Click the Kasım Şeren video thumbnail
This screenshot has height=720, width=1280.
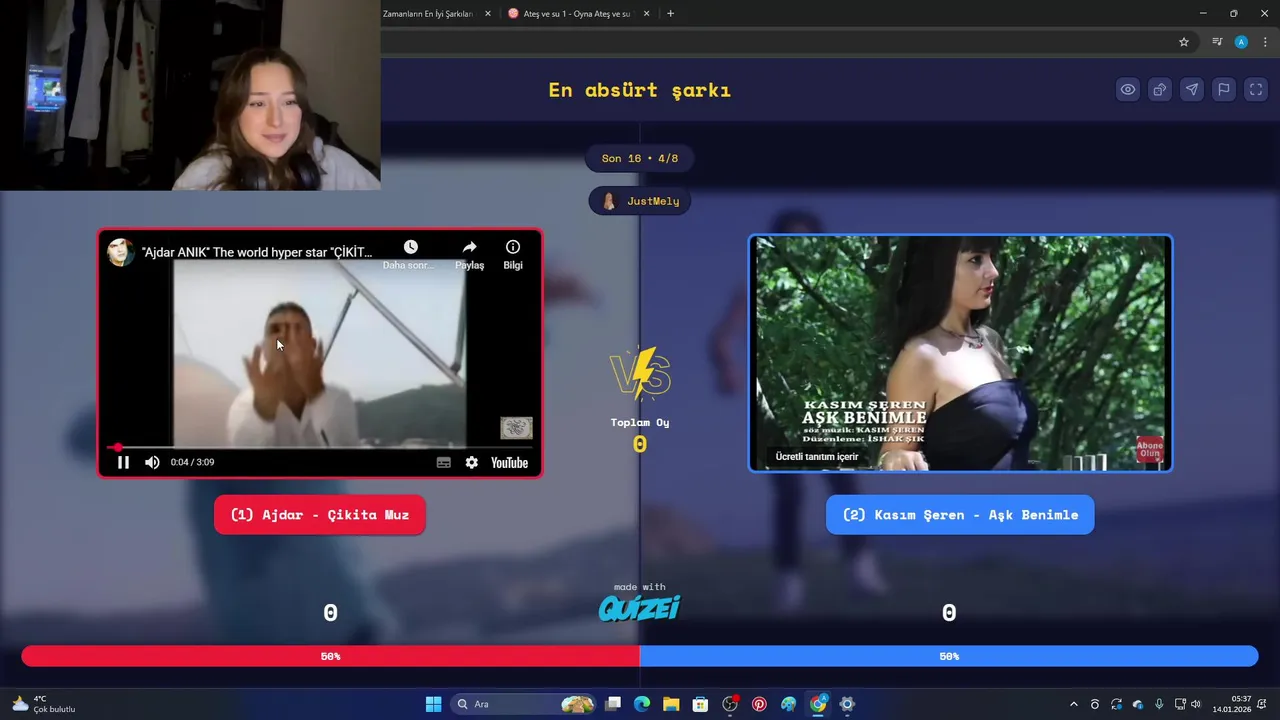960,353
